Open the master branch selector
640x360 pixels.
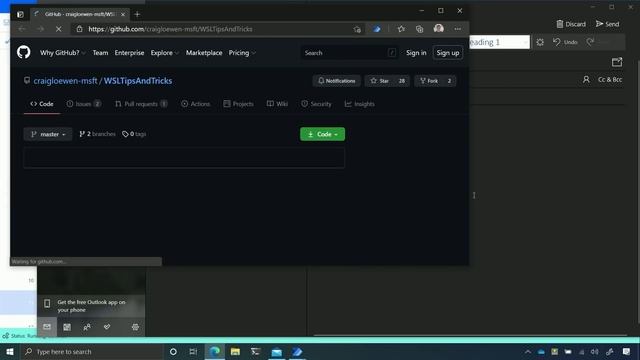(x=48, y=134)
